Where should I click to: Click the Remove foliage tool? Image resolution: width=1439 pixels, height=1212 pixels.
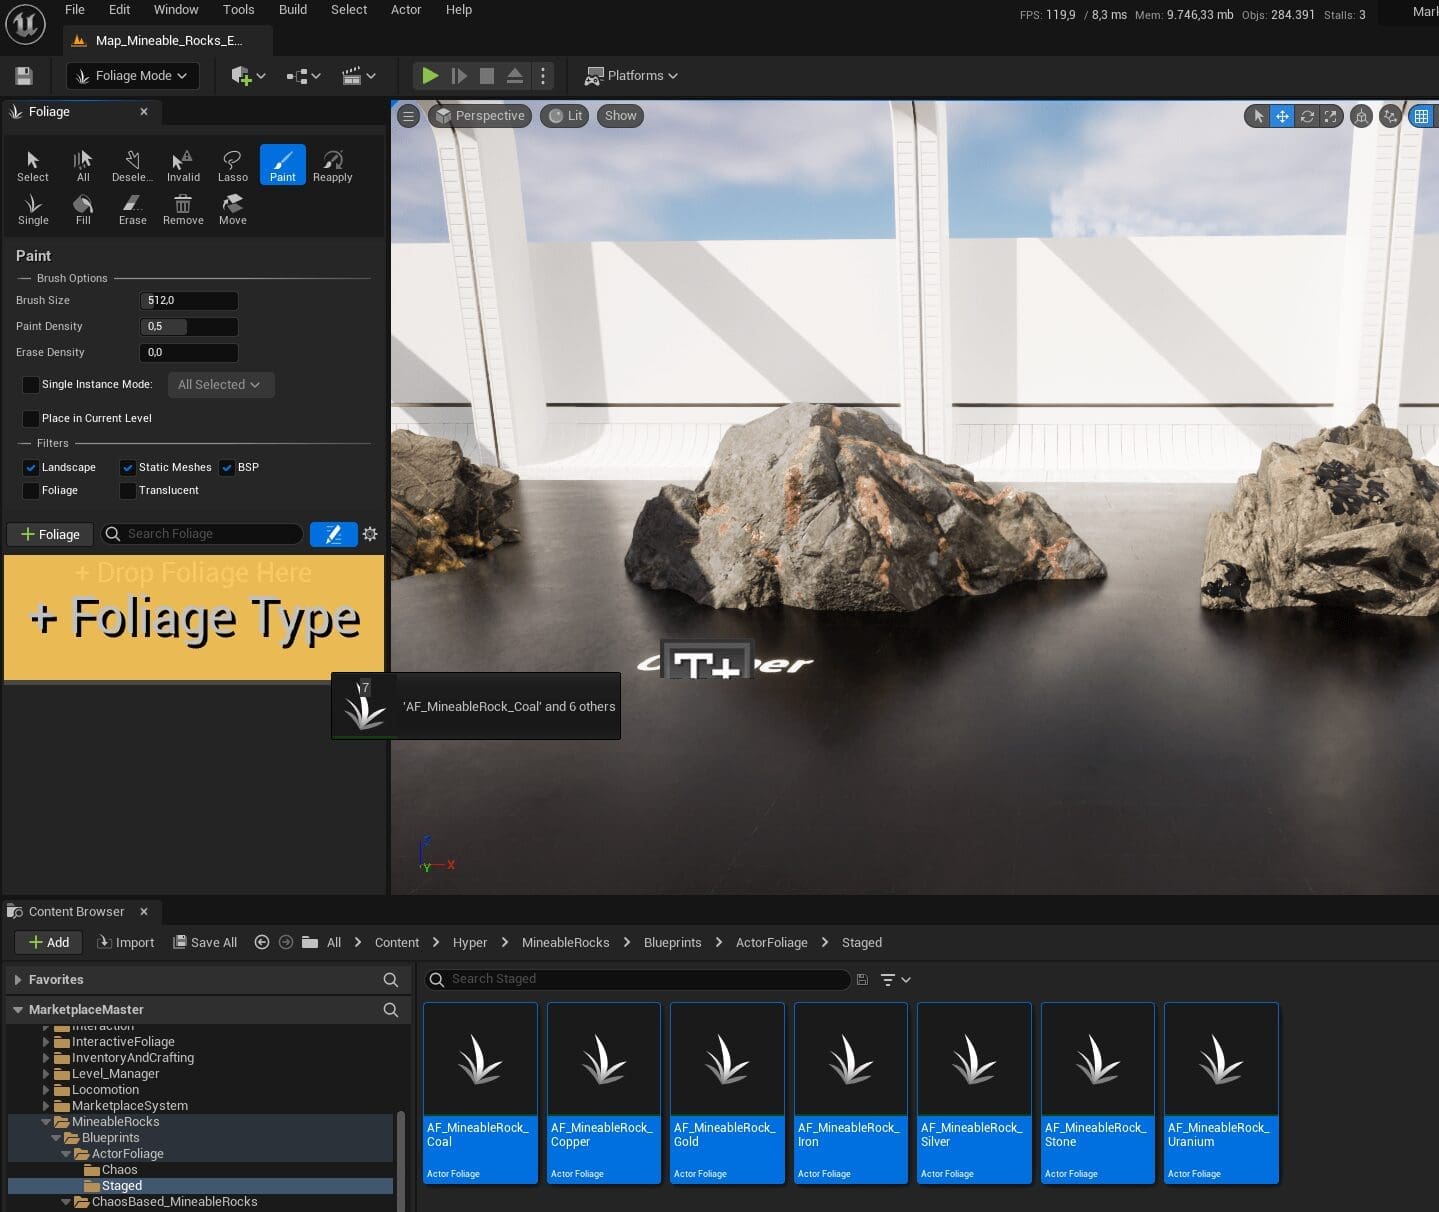tap(183, 209)
